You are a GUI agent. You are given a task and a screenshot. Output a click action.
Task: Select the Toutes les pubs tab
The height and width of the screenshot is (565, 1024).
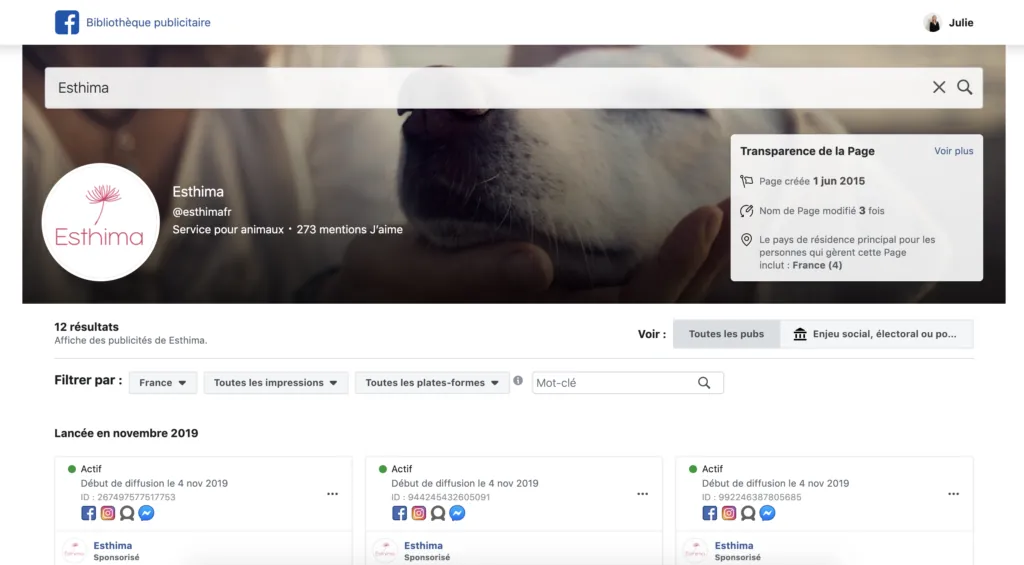click(726, 334)
